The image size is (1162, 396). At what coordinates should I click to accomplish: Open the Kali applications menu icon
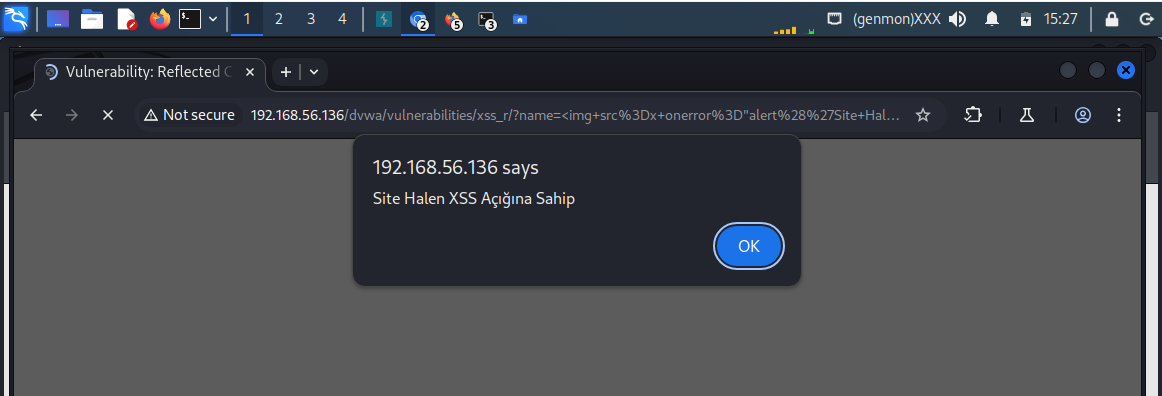point(16,19)
